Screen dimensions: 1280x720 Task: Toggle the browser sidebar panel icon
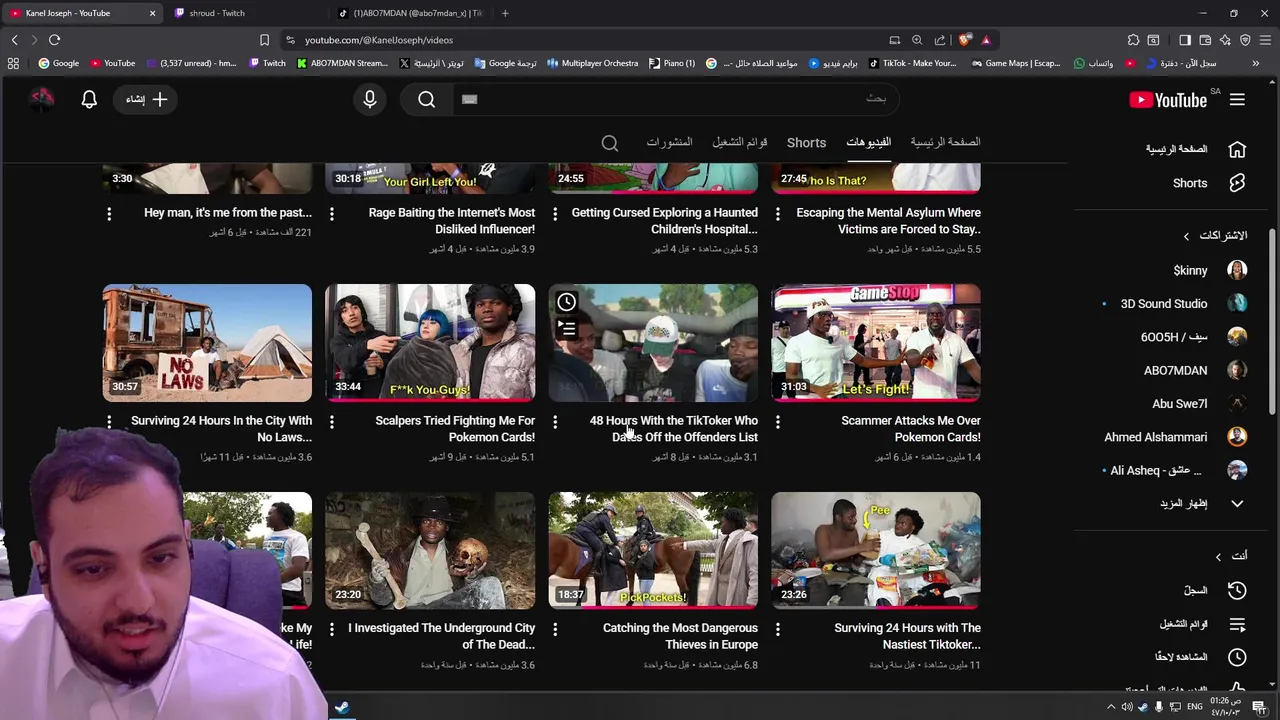[x=1185, y=40]
